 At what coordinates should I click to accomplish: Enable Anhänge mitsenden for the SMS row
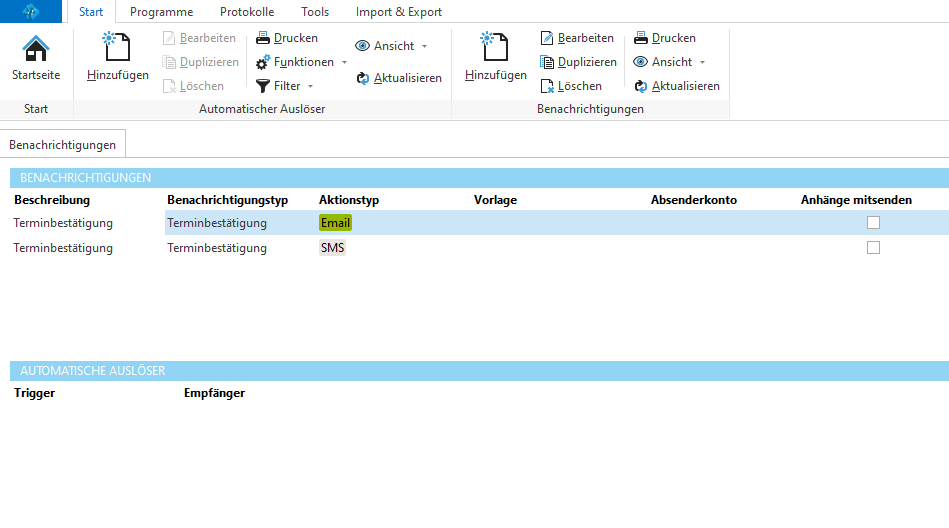point(873,248)
